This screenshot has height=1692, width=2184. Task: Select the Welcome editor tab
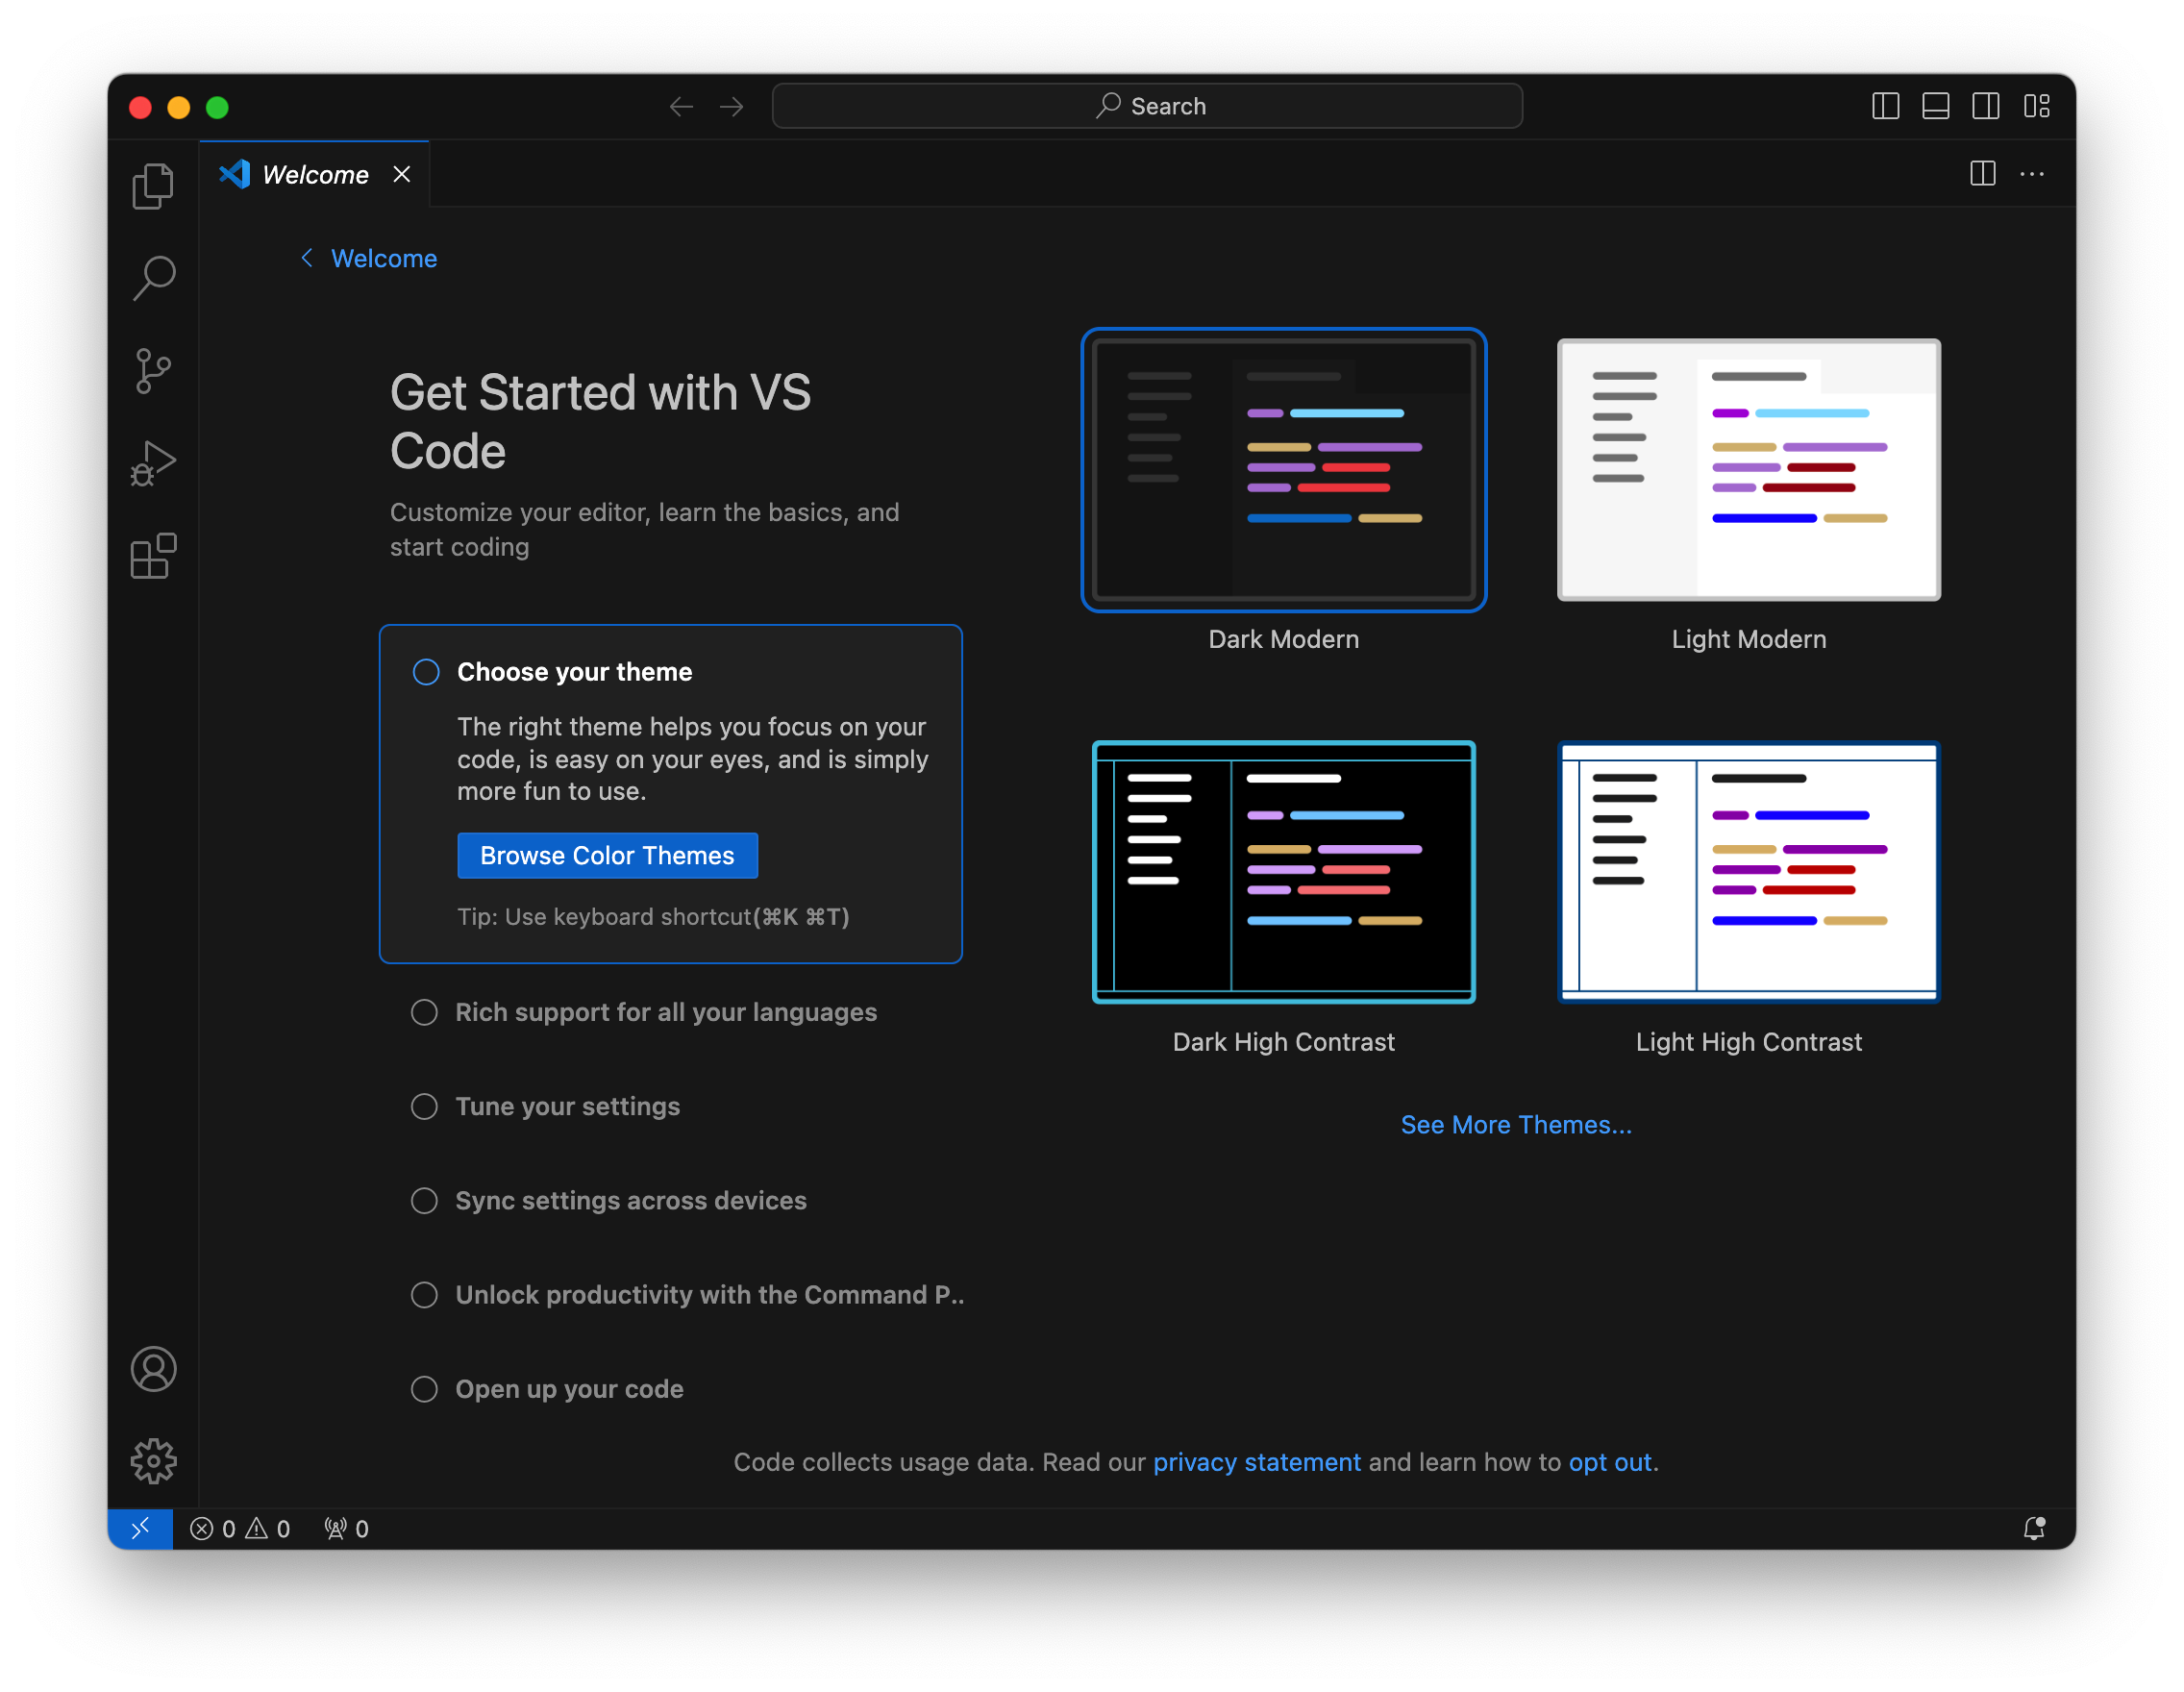pyautogui.click(x=315, y=175)
